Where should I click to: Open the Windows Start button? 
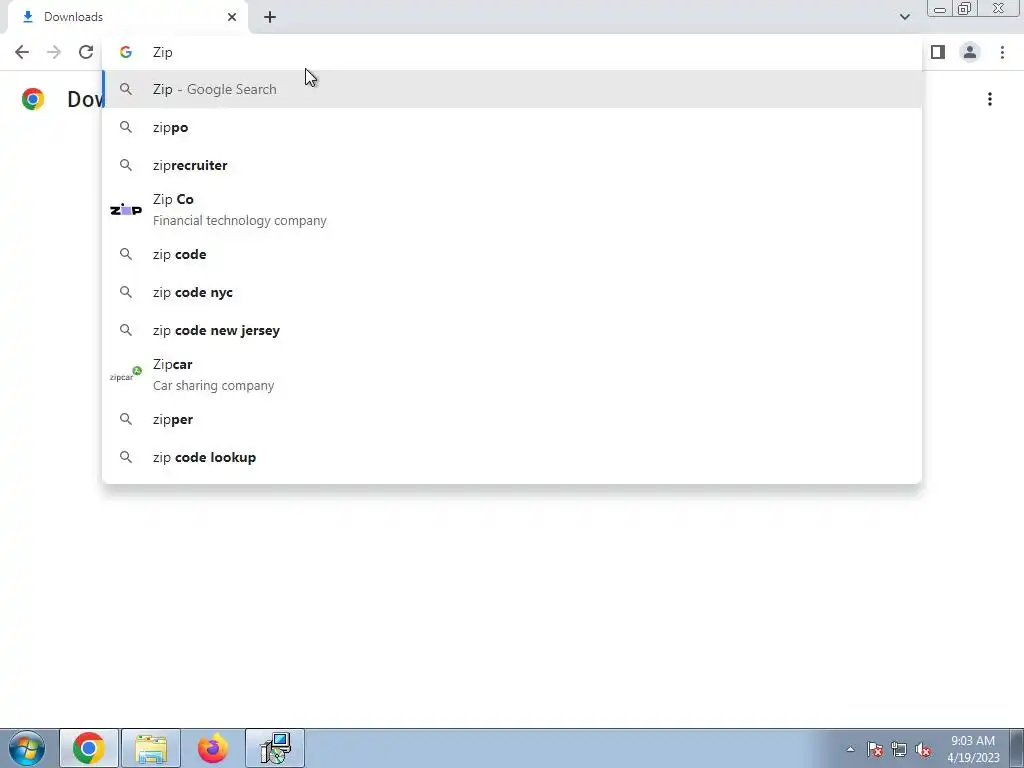(27, 748)
